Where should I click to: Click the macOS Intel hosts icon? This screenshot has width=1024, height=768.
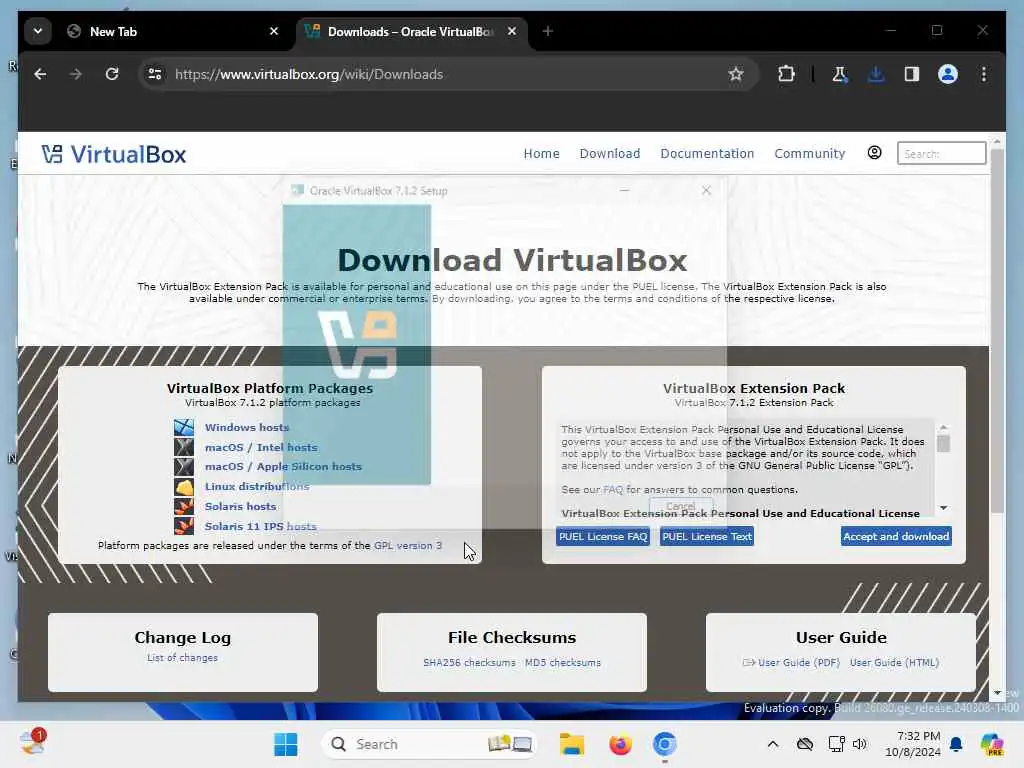coord(184,447)
